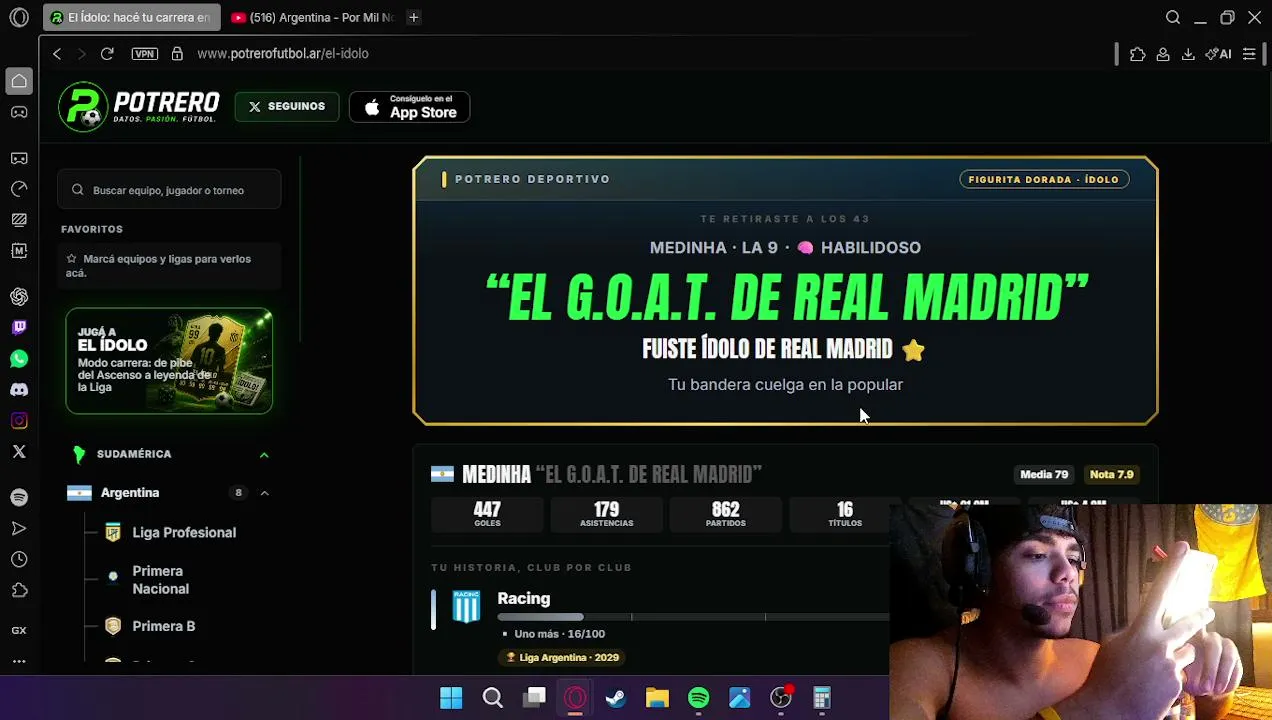Open a new browser tab
The image size is (1272, 720).
point(413,17)
